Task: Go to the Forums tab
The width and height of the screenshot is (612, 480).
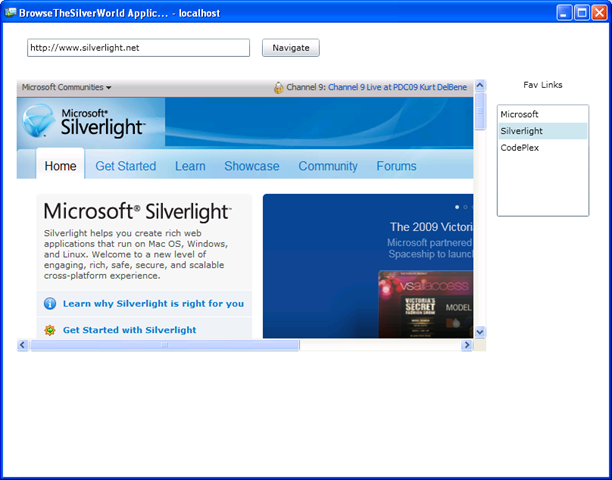Action: [397, 166]
